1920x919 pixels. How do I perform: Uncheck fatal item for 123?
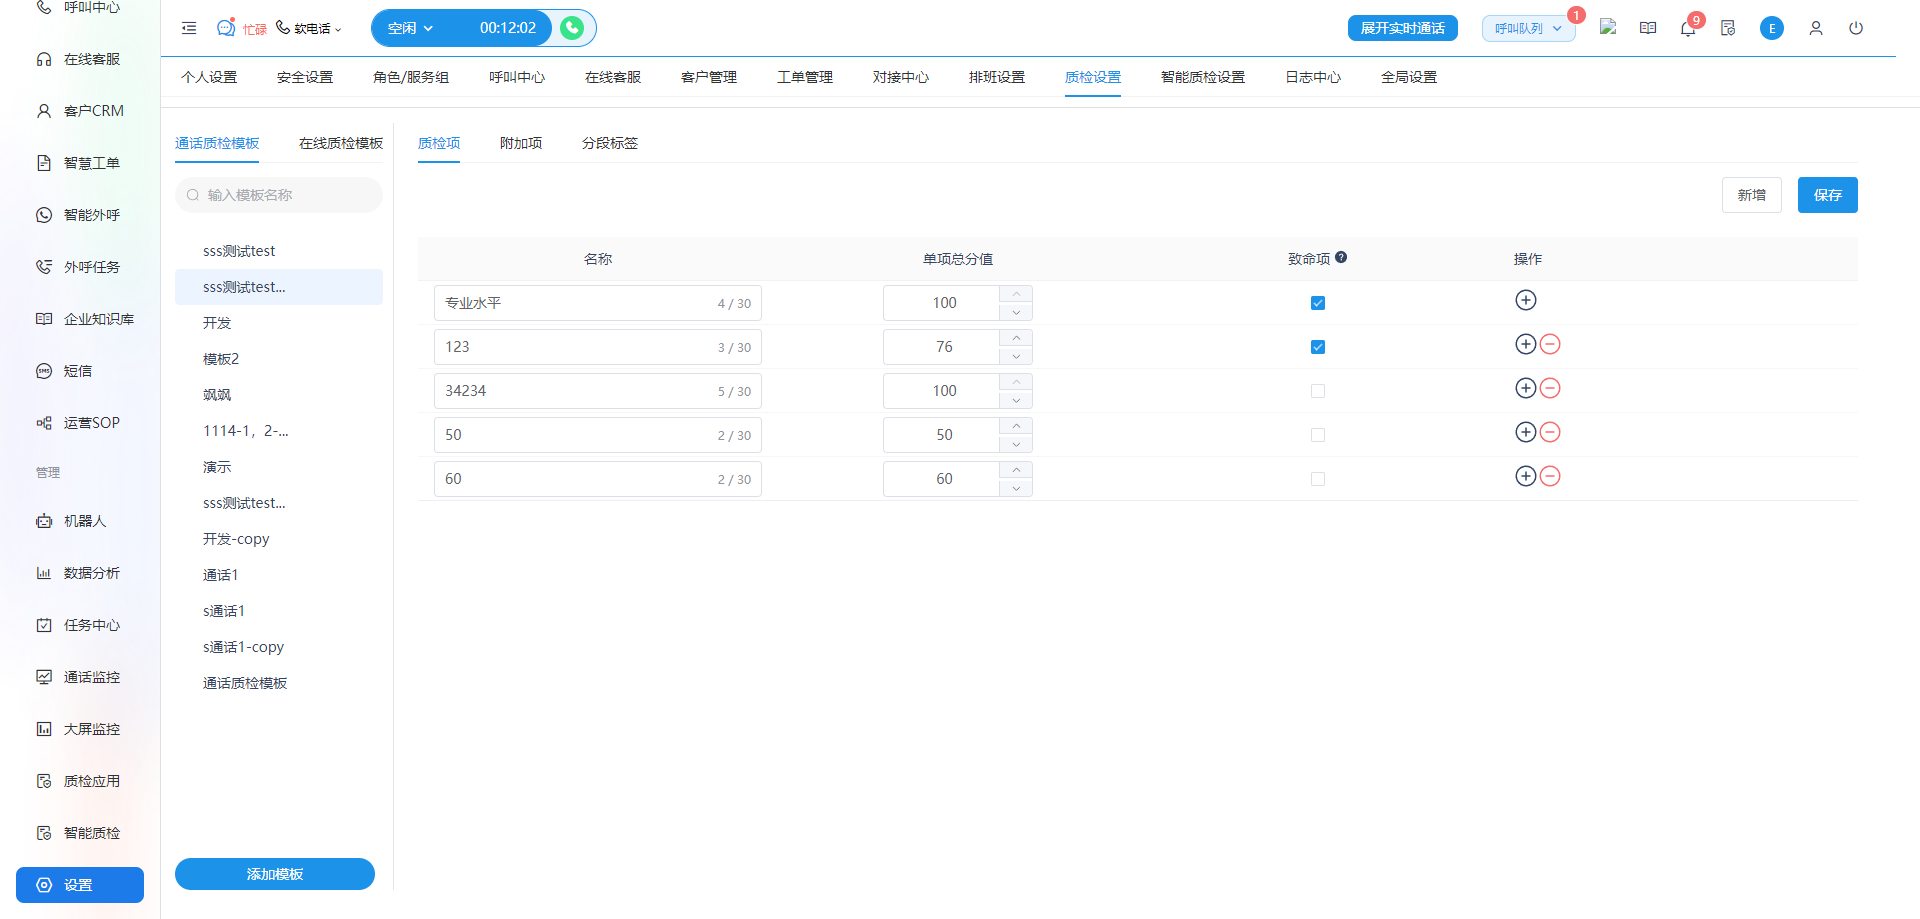[1318, 347]
